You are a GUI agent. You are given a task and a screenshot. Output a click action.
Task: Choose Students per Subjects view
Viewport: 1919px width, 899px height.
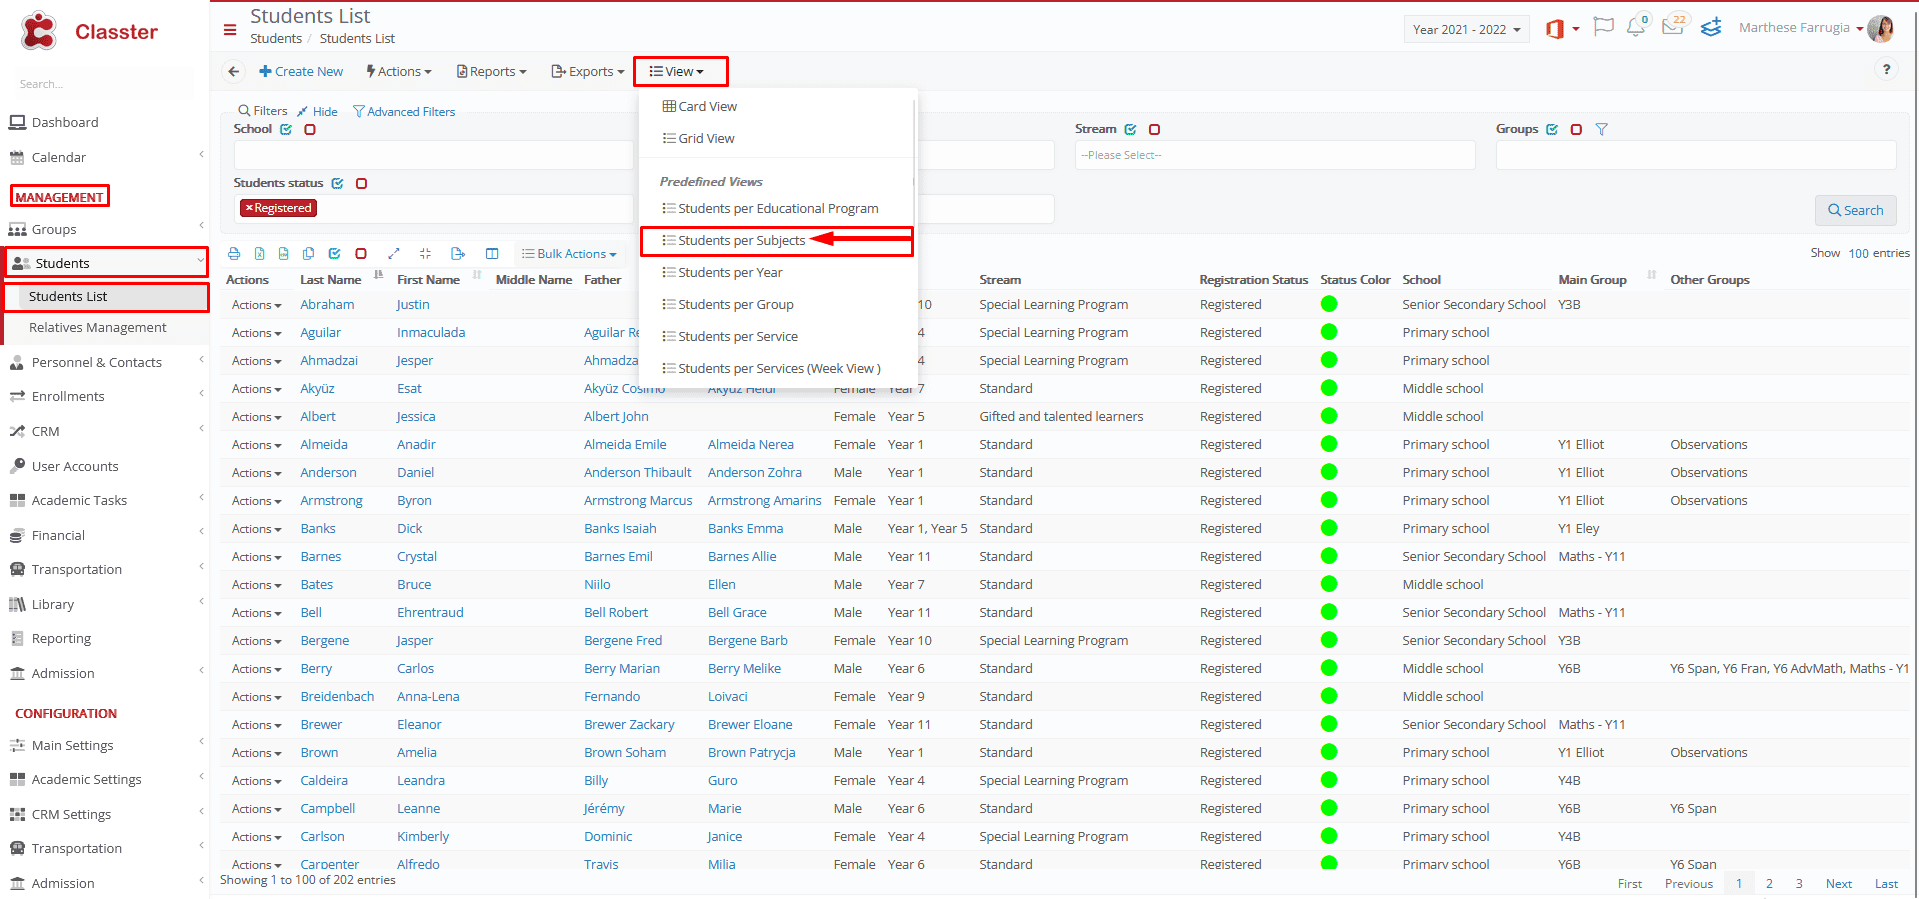click(734, 241)
